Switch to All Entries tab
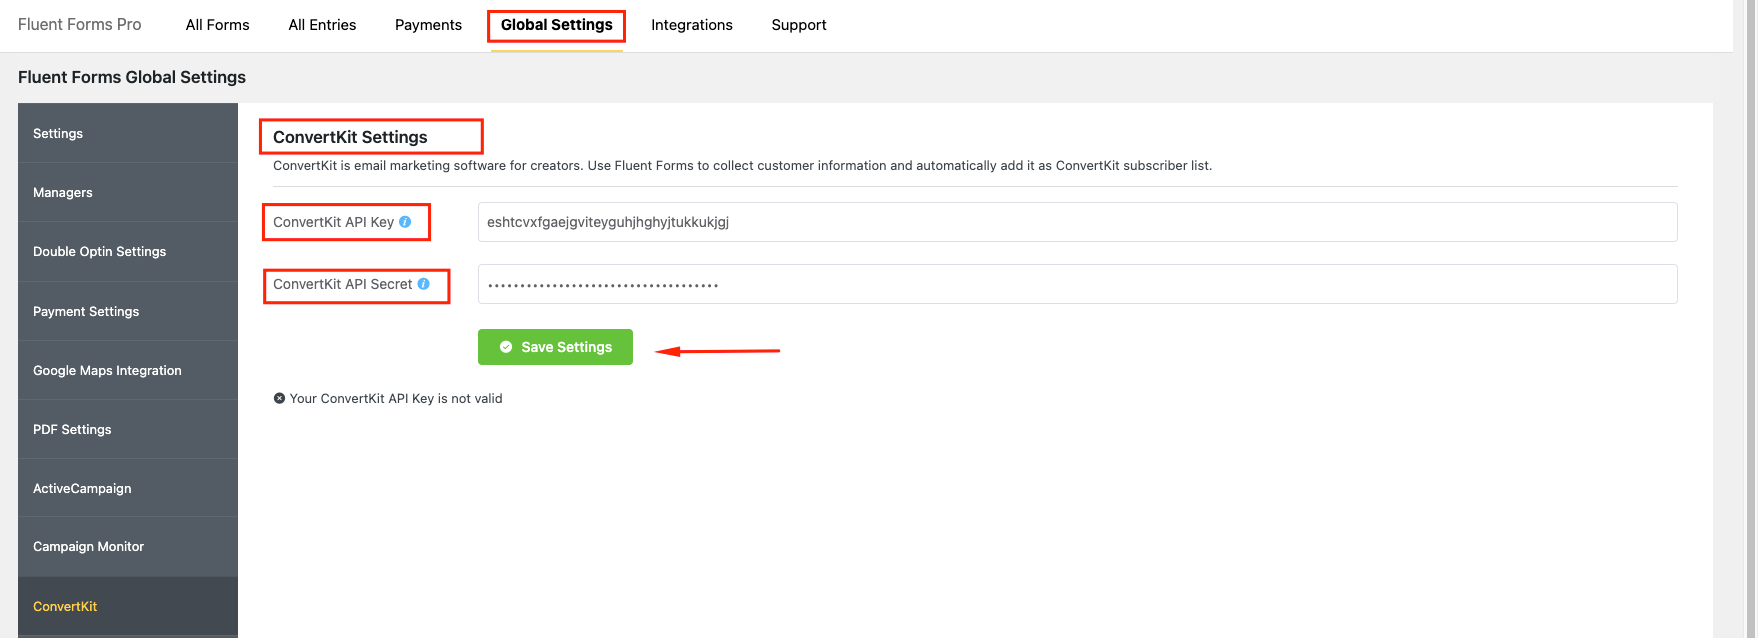Viewport: 1758px width, 638px height. [x=322, y=25]
